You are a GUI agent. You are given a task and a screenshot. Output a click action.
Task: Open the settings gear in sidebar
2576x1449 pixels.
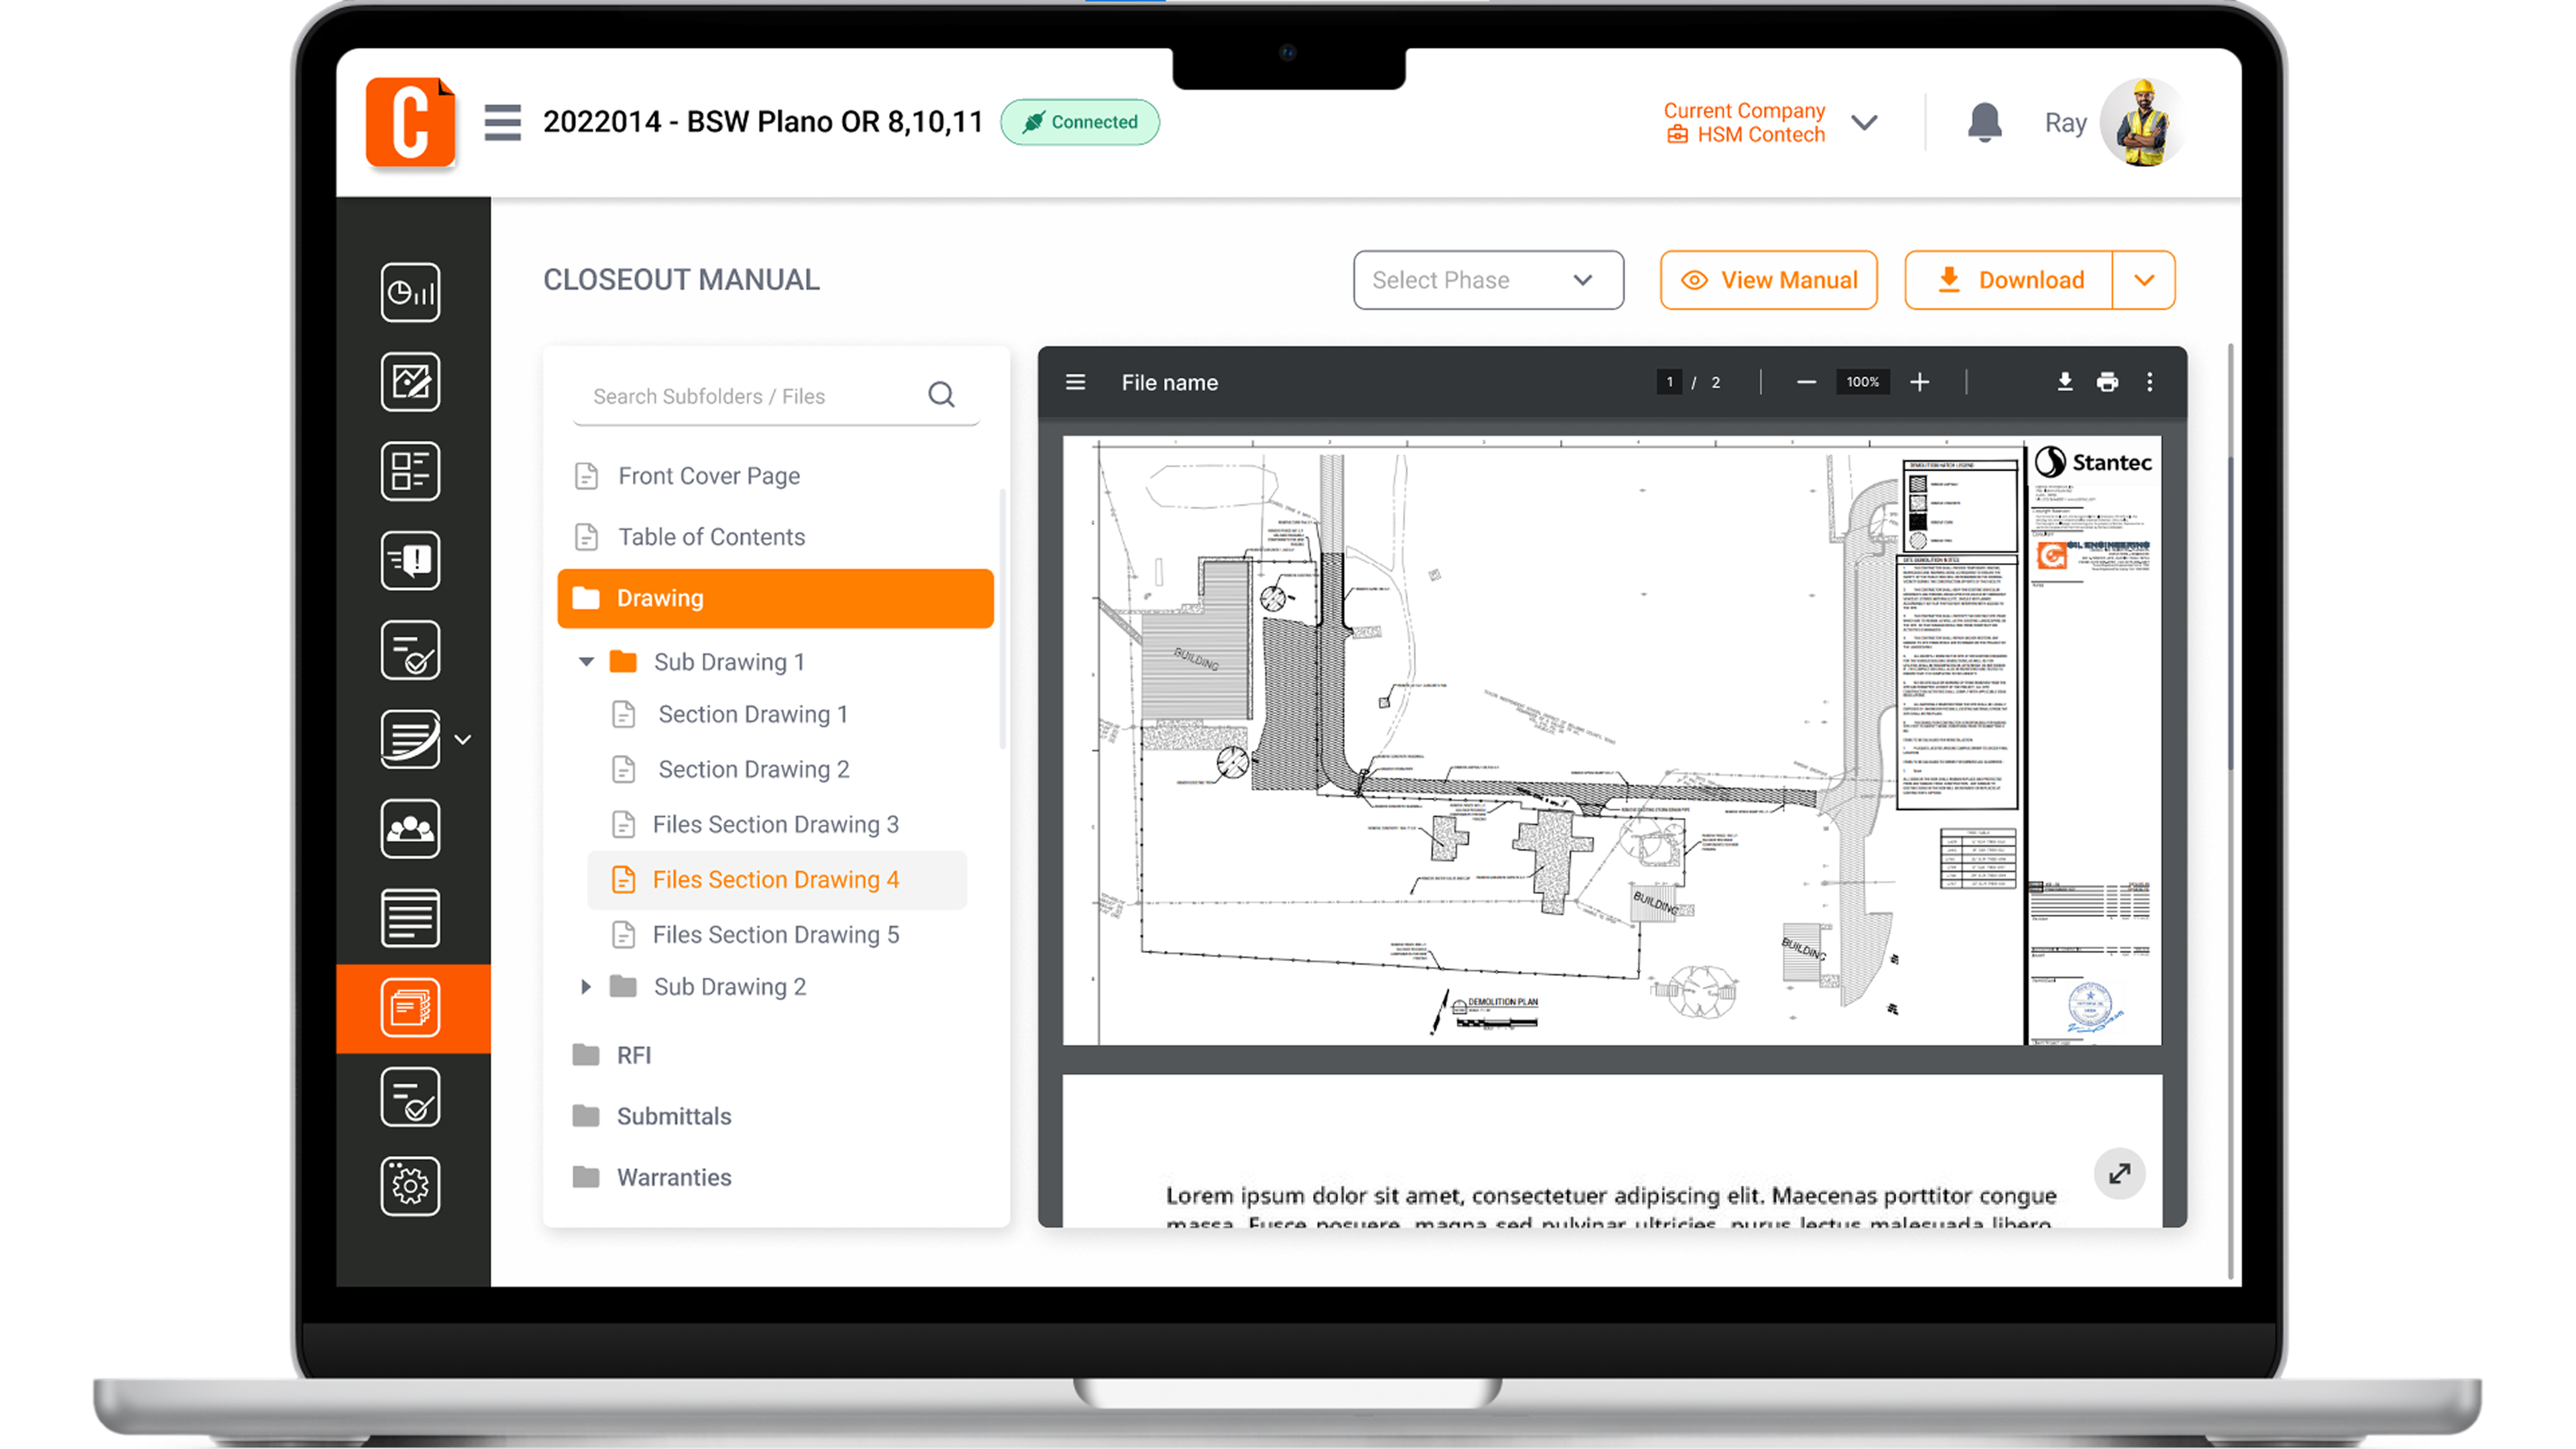coord(410,1186)
